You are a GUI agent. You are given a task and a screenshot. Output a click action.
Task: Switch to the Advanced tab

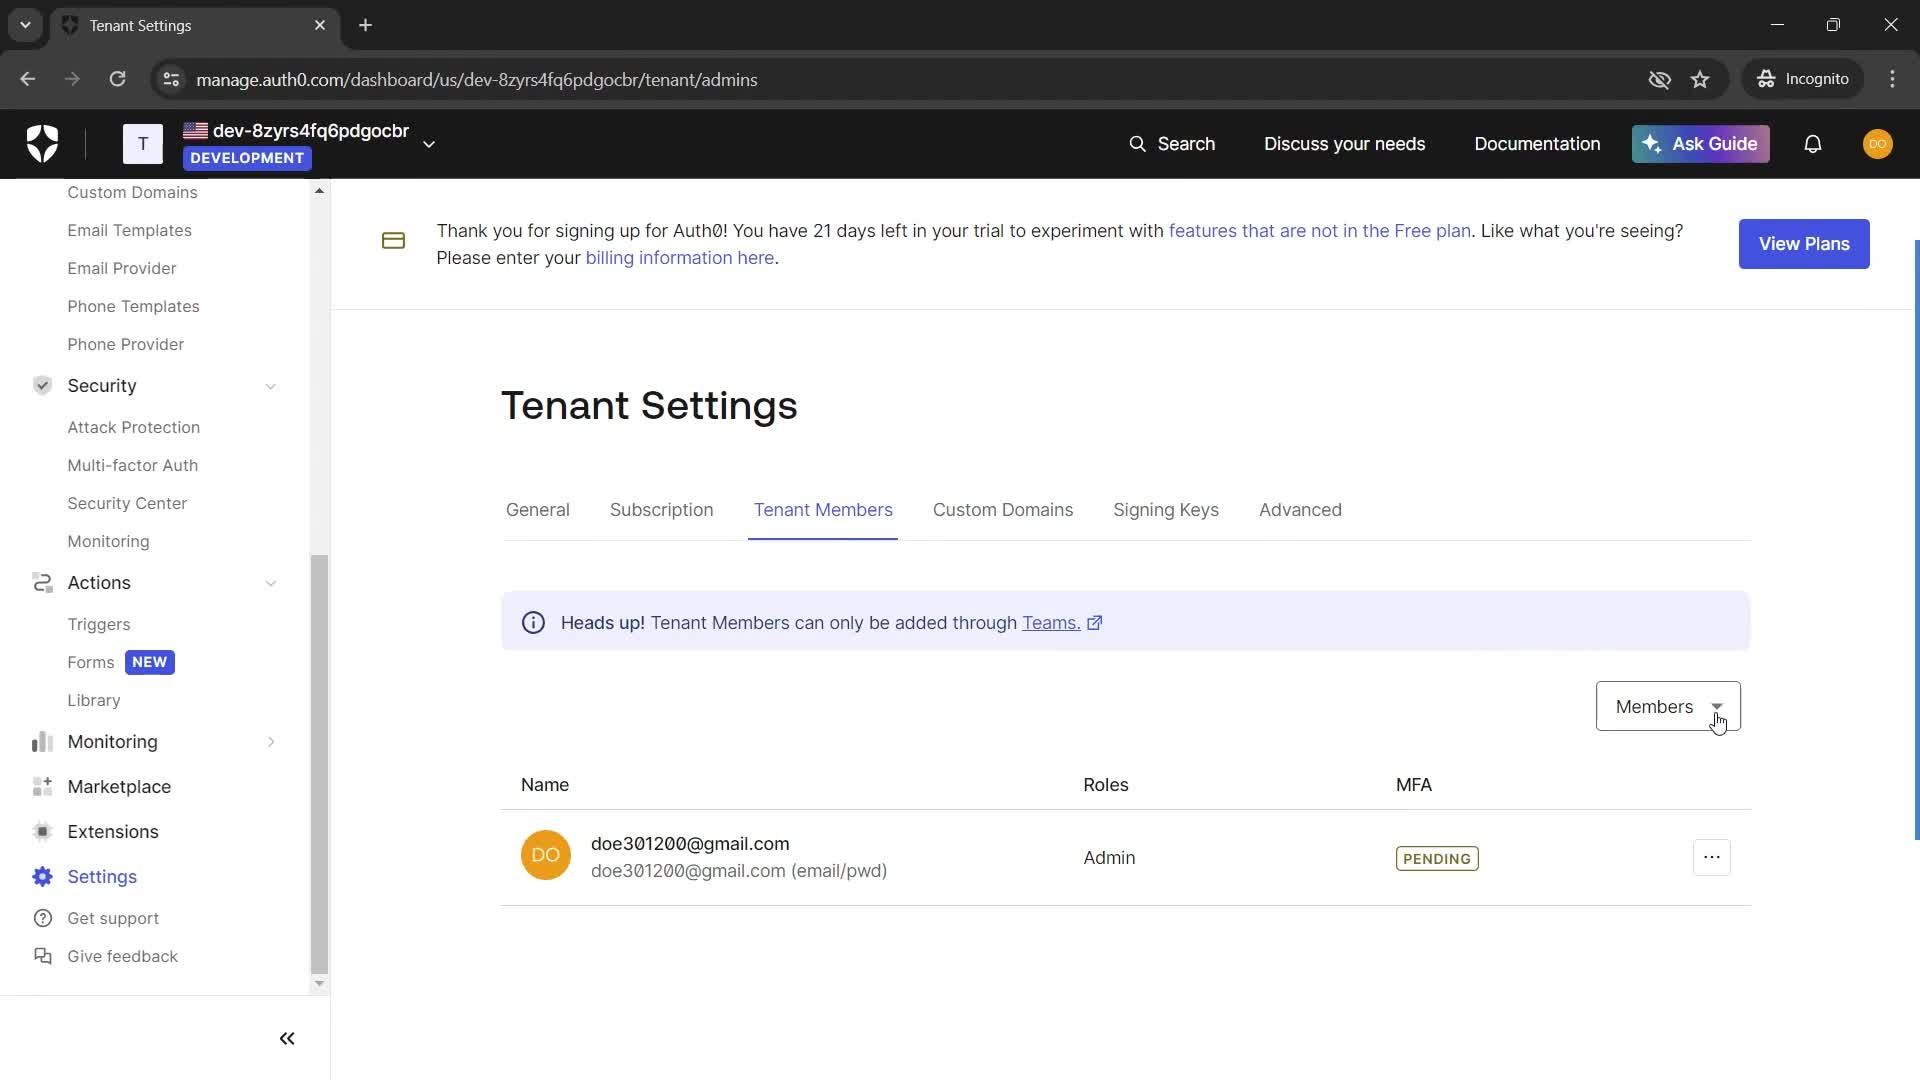click(1300, 510)
